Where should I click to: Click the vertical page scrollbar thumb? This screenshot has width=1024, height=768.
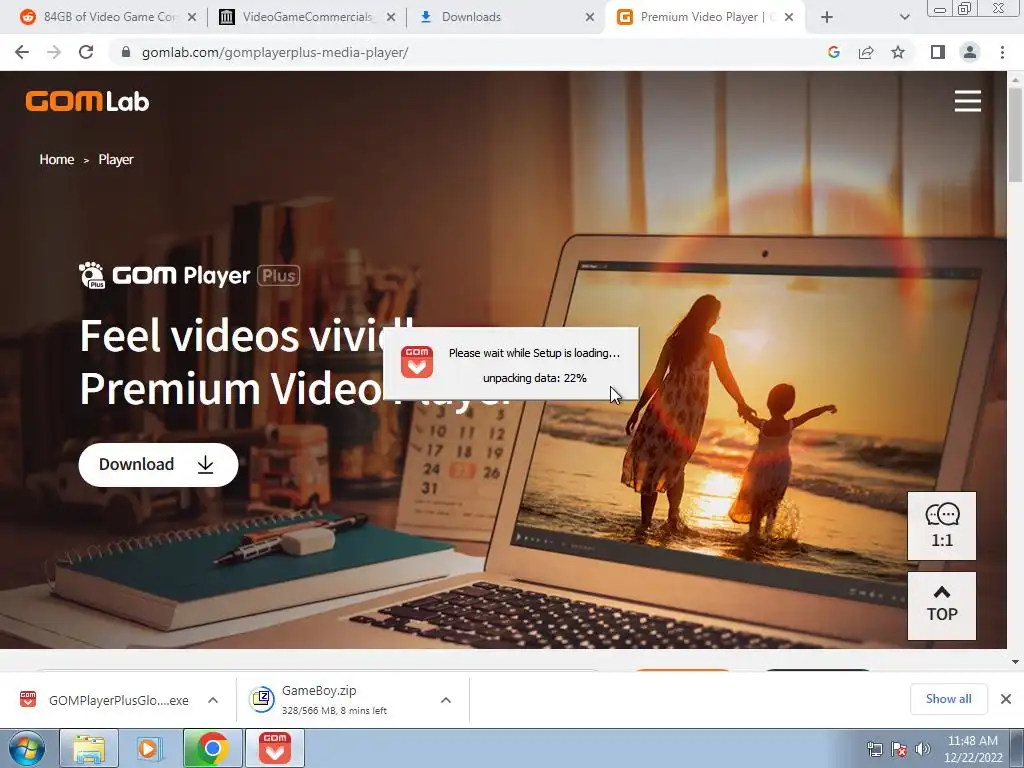pos(1015,134)
